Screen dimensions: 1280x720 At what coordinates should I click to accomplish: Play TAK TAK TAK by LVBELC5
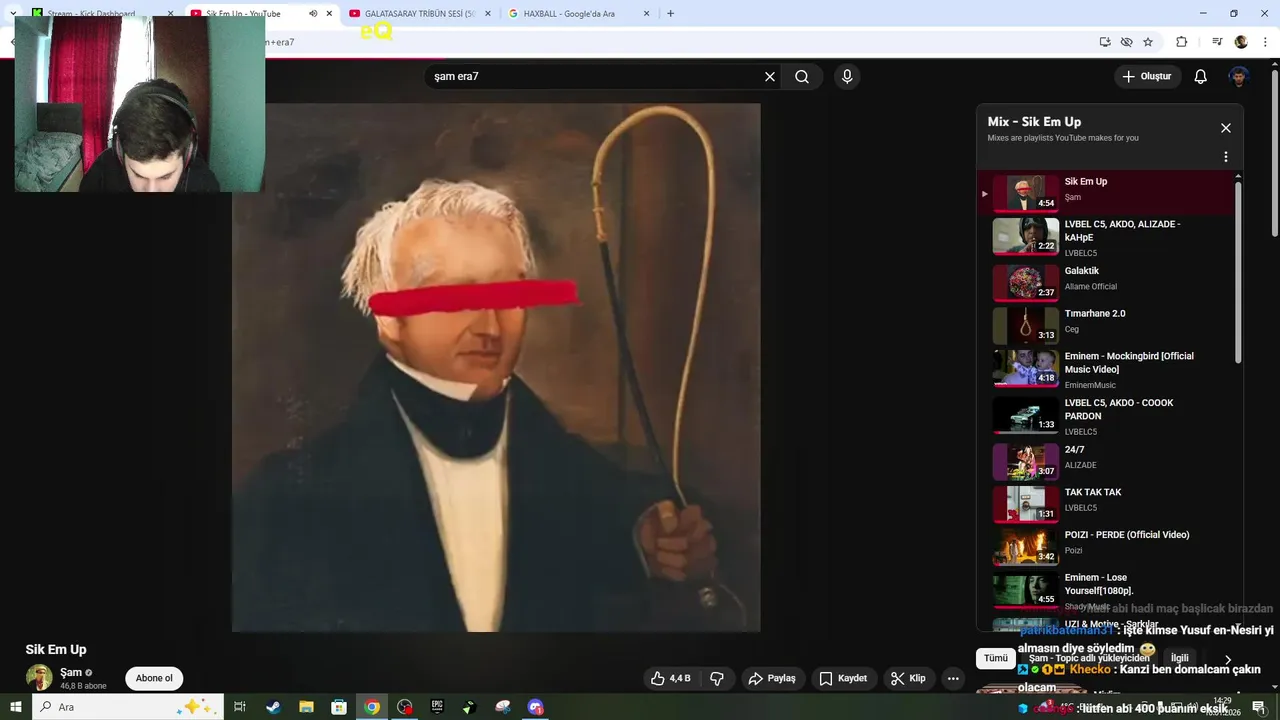[1106, 504]
